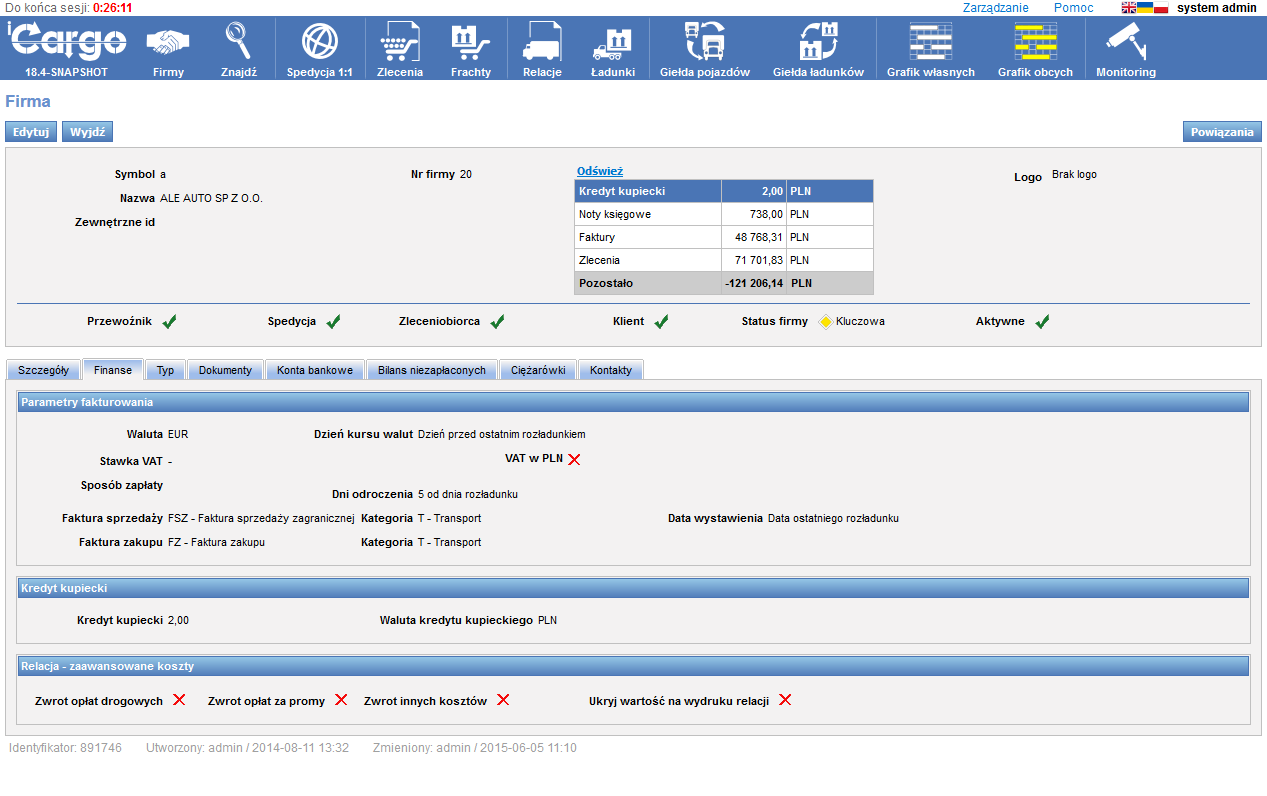Open the Frachty toolbar icon

(470, 42)
